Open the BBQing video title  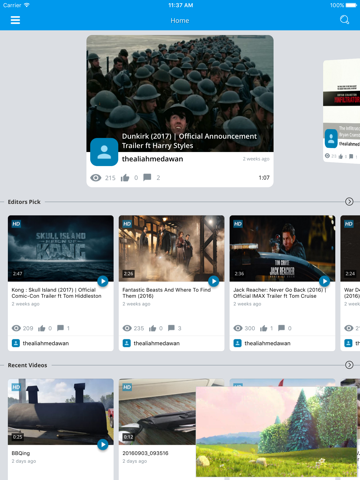pyautogui.click(x=21, y=453)
